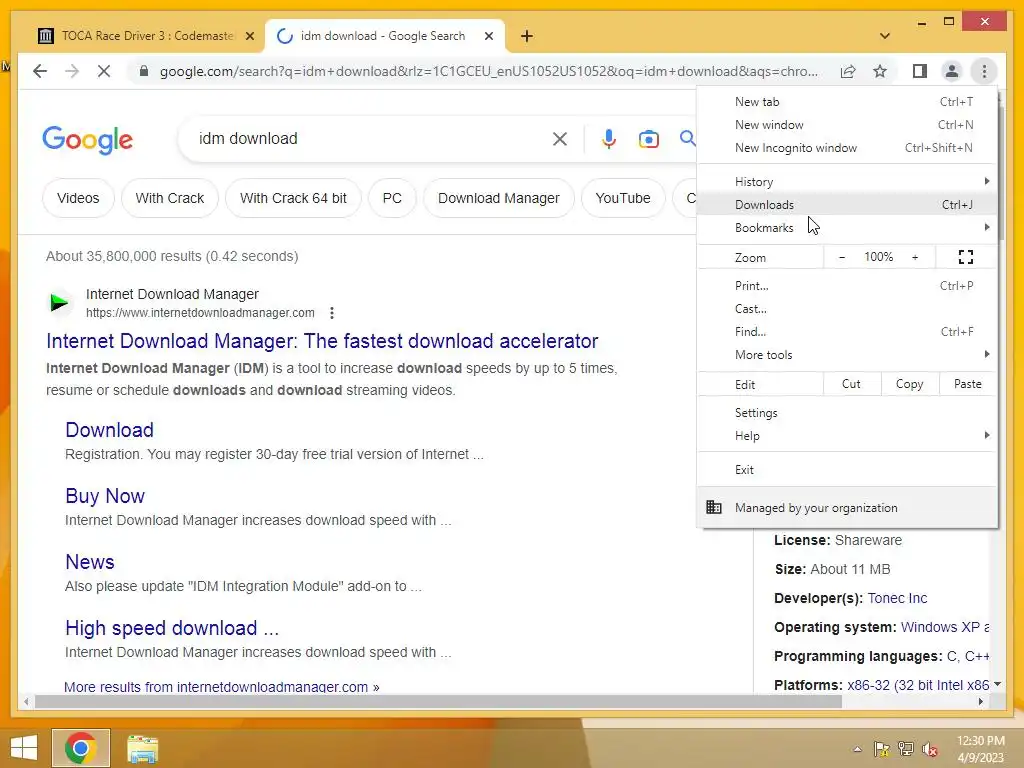Open the News sitelink
This screenshot has height=768, width=1024.
[x=90, y=562]
